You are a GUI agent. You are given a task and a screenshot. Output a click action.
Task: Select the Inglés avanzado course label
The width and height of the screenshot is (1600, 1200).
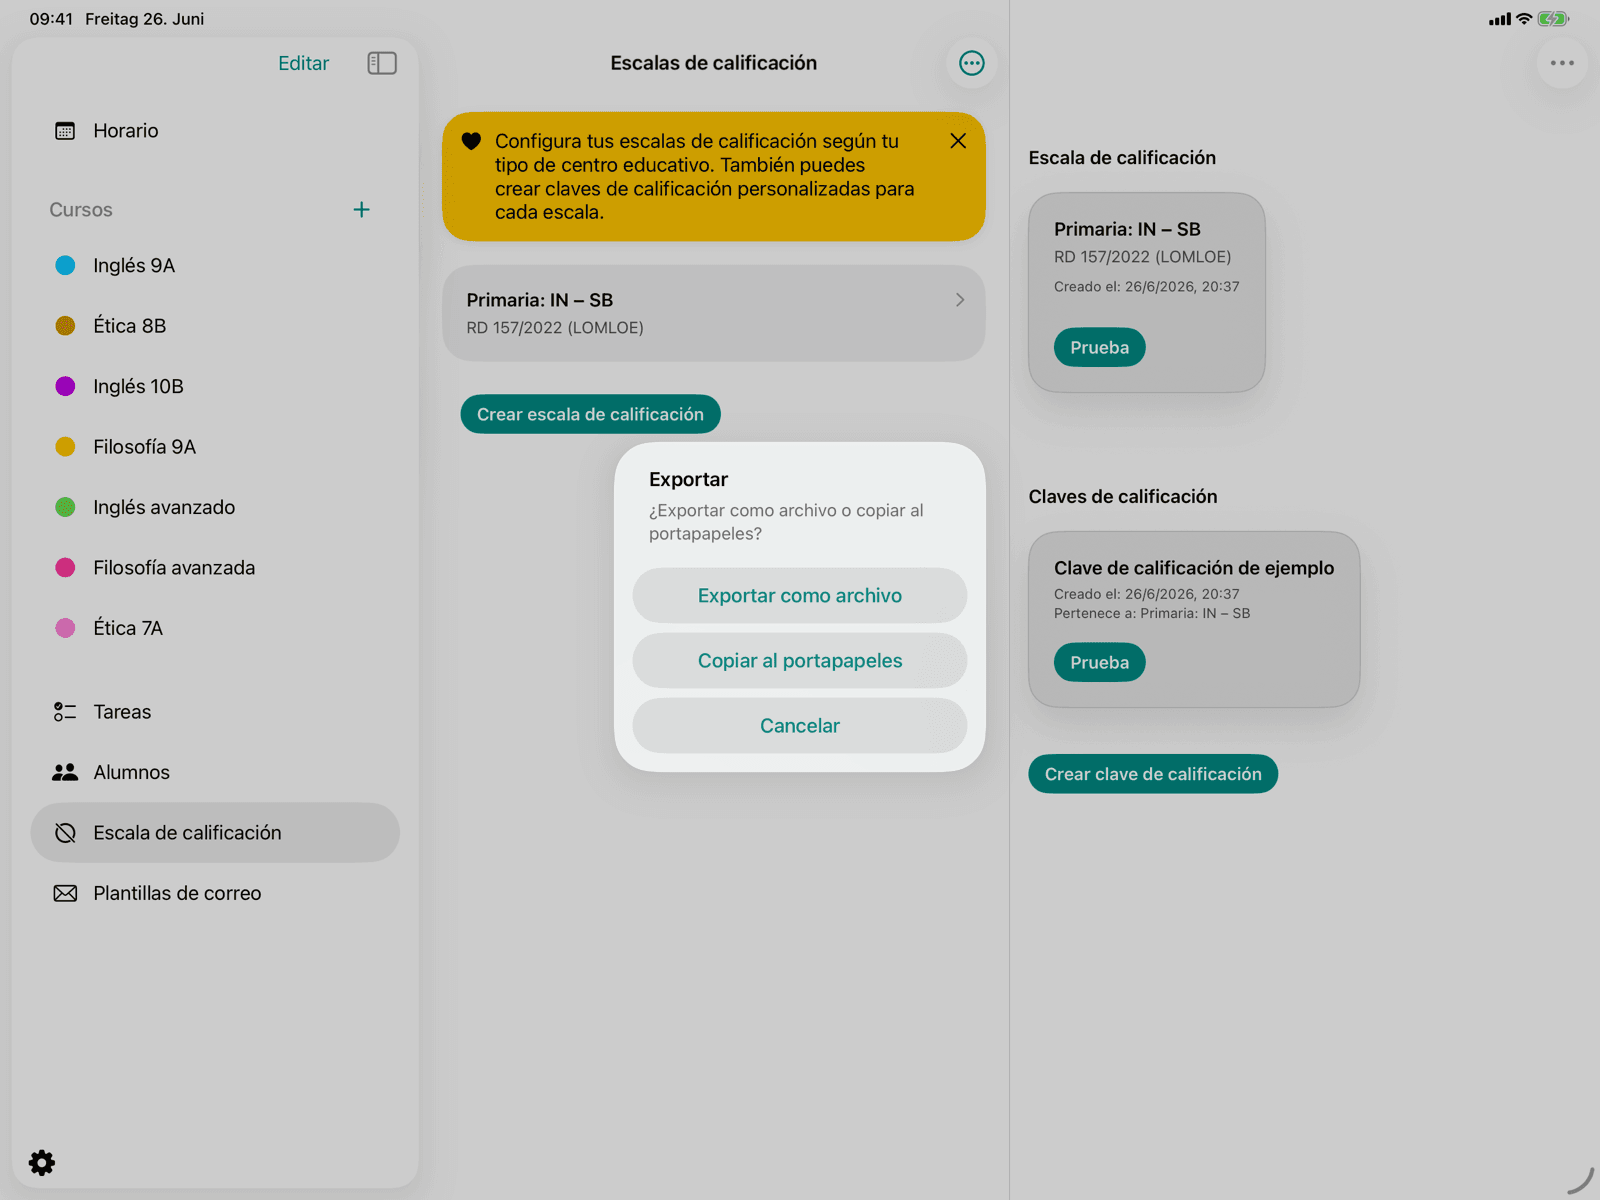164,507
